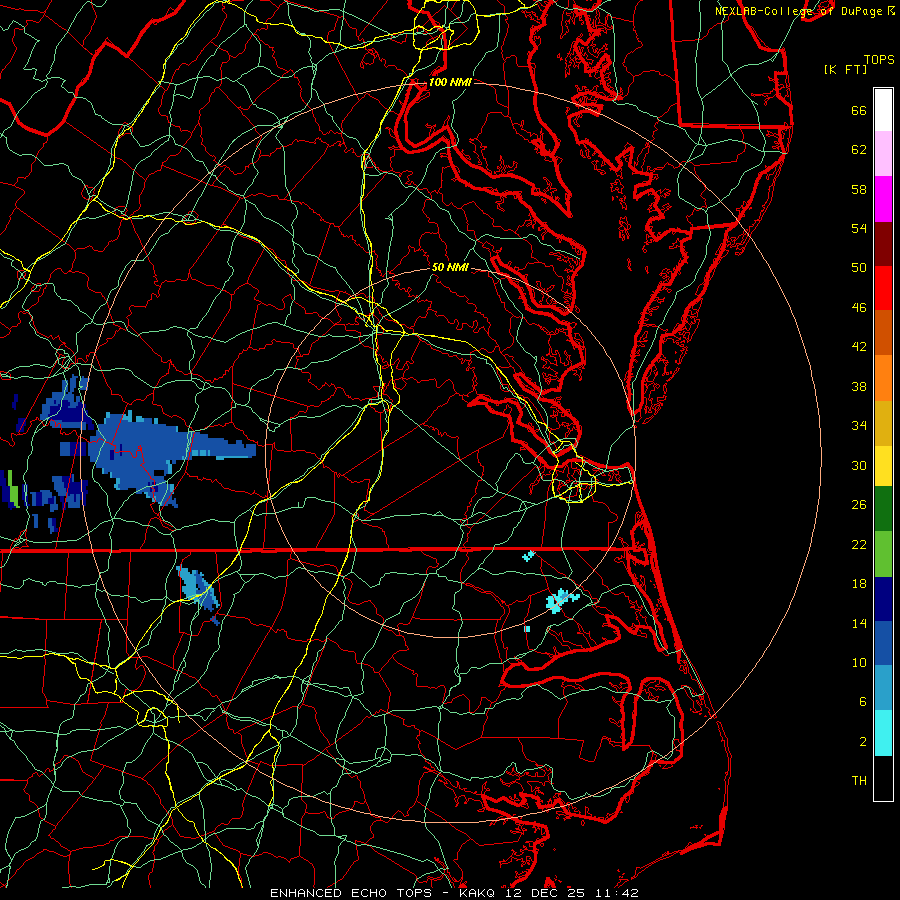Click the "38" legend value
Viewport: 900px width, 900px height.
(859, 386)
